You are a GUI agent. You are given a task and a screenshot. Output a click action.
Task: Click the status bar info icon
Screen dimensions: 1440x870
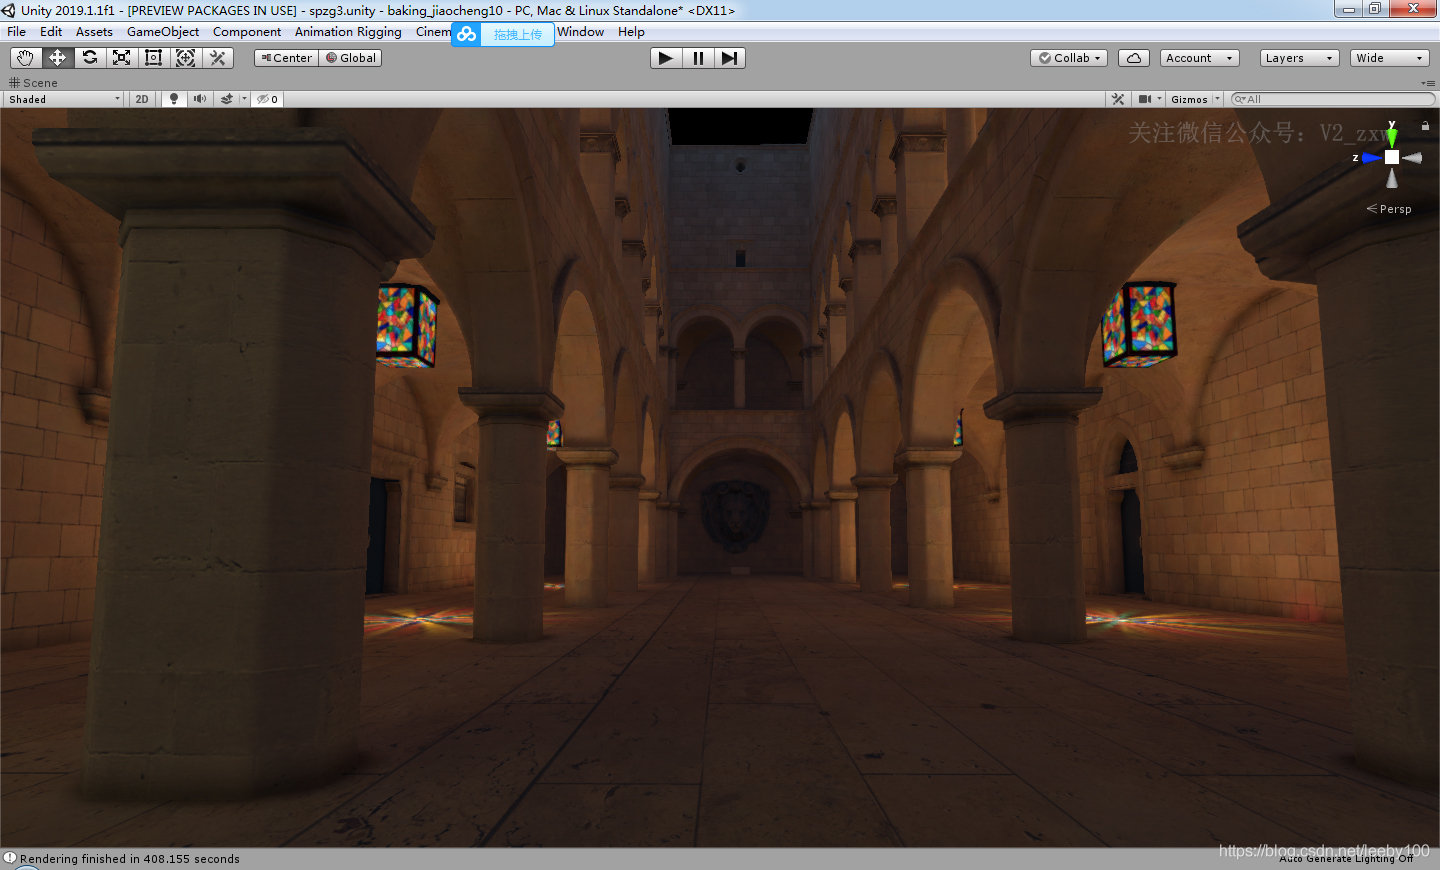(x=9, y=858)
